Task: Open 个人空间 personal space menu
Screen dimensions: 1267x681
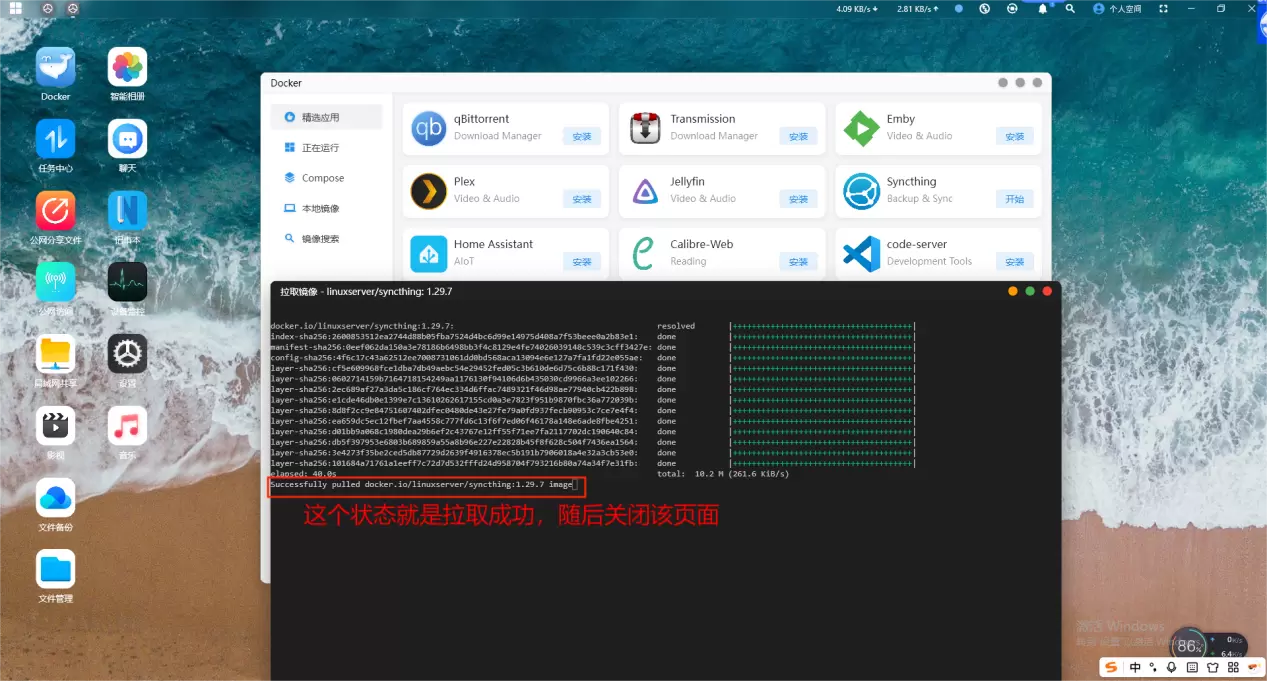Action: click(1117, 9)
